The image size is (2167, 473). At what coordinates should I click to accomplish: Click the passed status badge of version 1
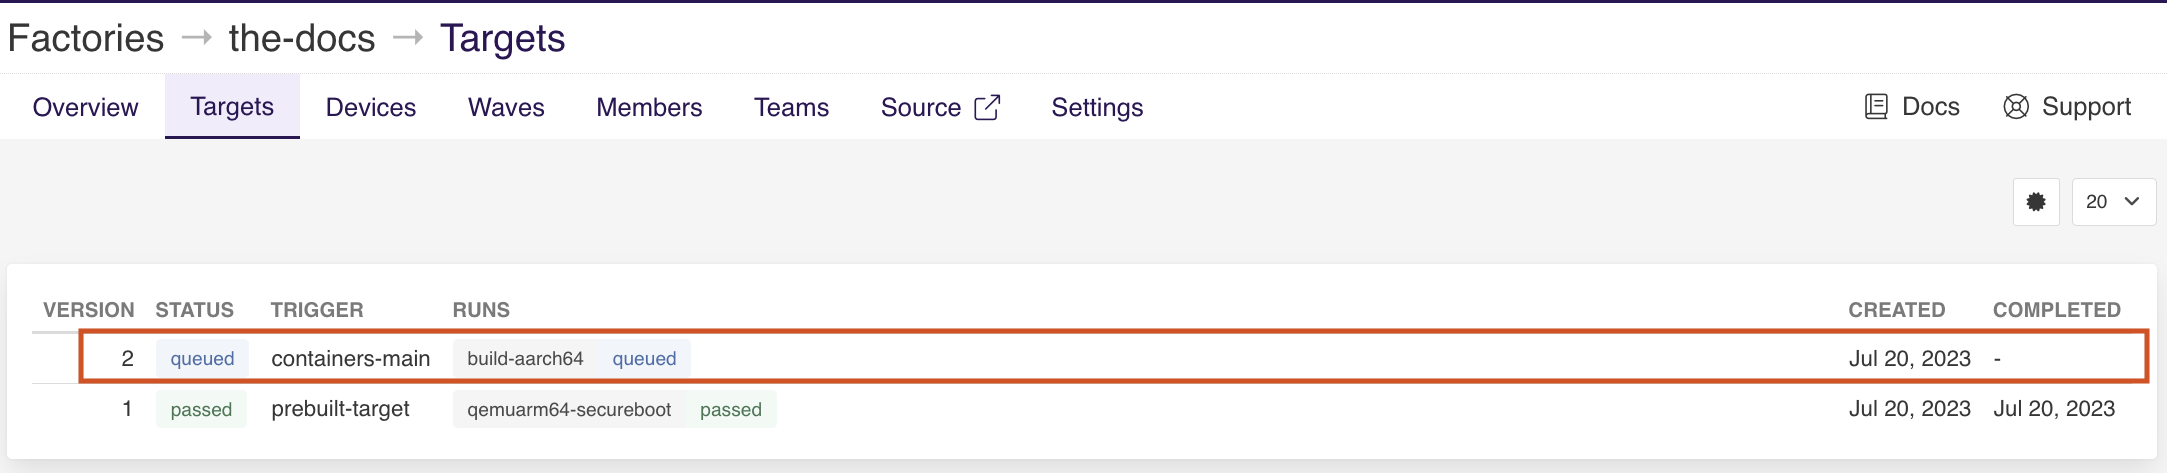201,410
